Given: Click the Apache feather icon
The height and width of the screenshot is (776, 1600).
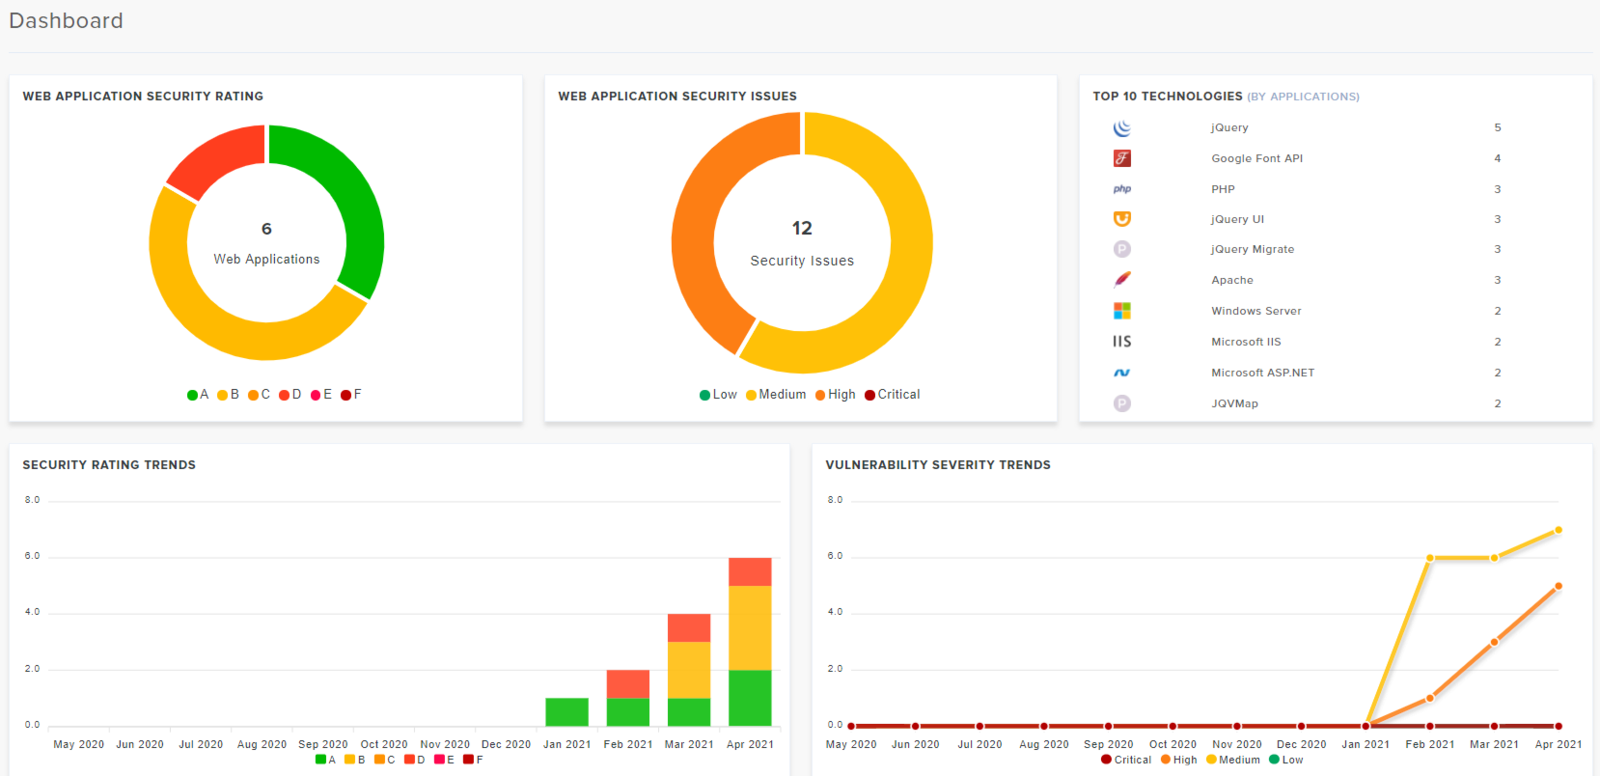Looking at the screenshot, I should (x=1122, y=280).
